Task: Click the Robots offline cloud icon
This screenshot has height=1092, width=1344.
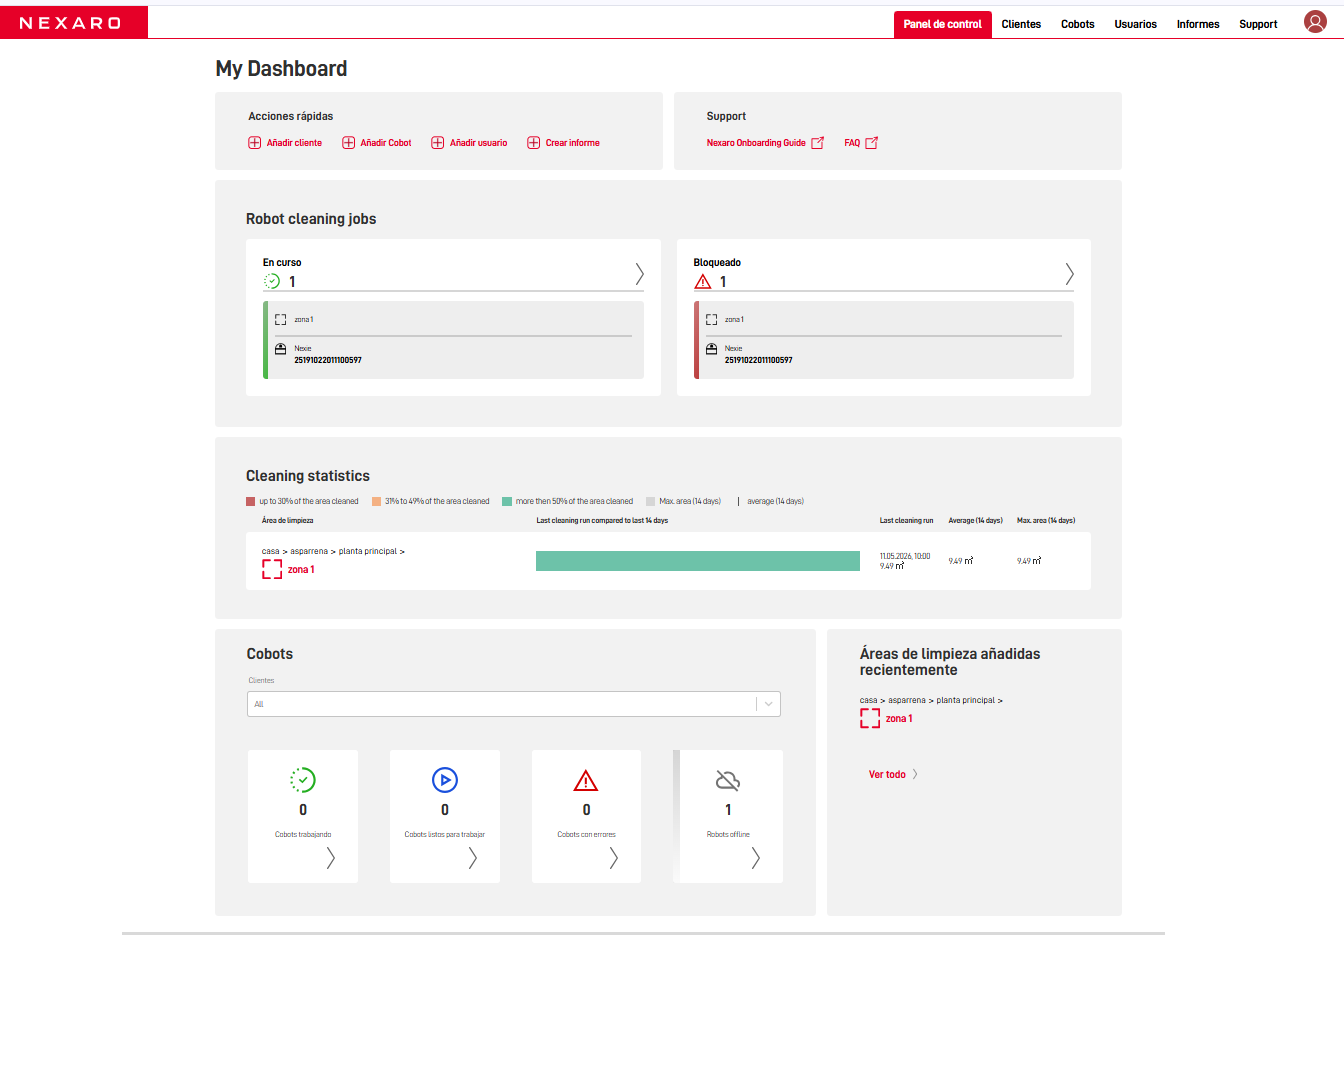Action: click(728, 780)
